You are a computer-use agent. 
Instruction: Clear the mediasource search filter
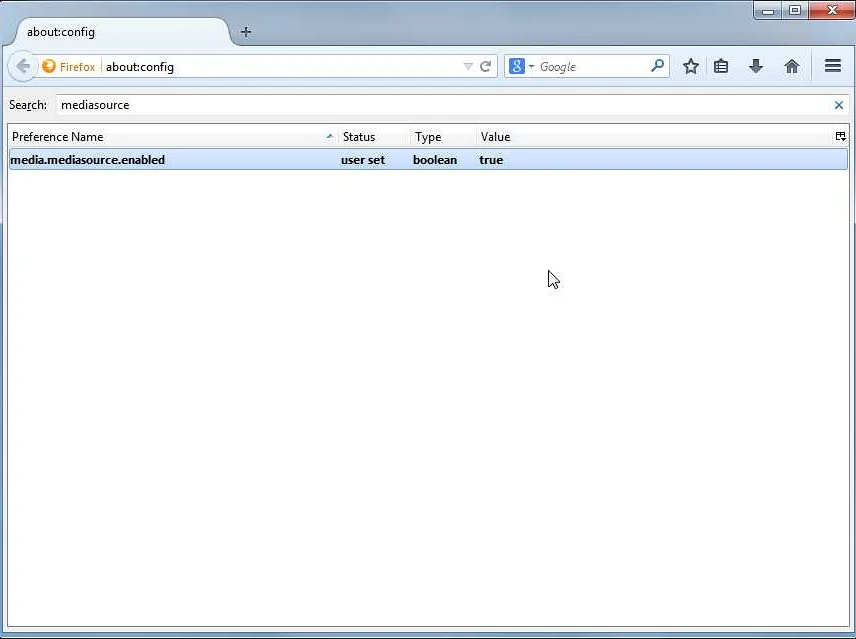click(839, 105)
